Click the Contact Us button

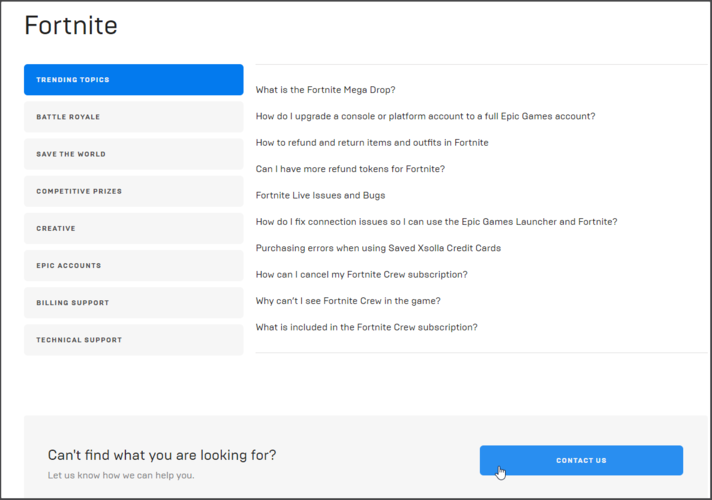pyautogui.click(x=581, y=460)
